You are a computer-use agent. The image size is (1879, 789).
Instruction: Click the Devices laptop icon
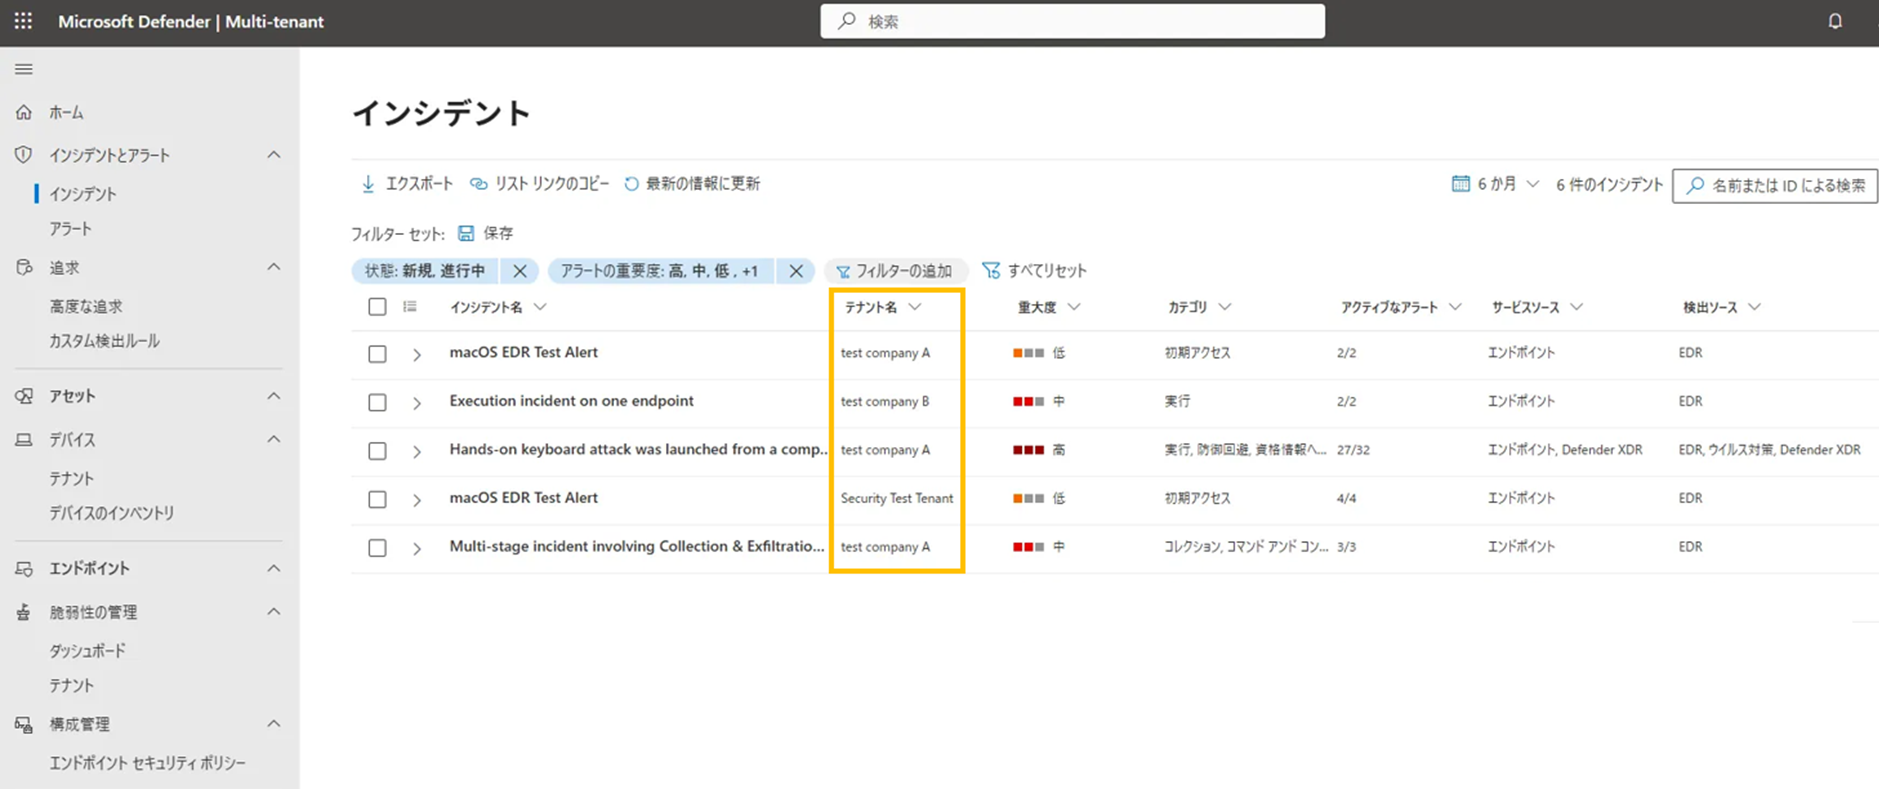(23, 440)
